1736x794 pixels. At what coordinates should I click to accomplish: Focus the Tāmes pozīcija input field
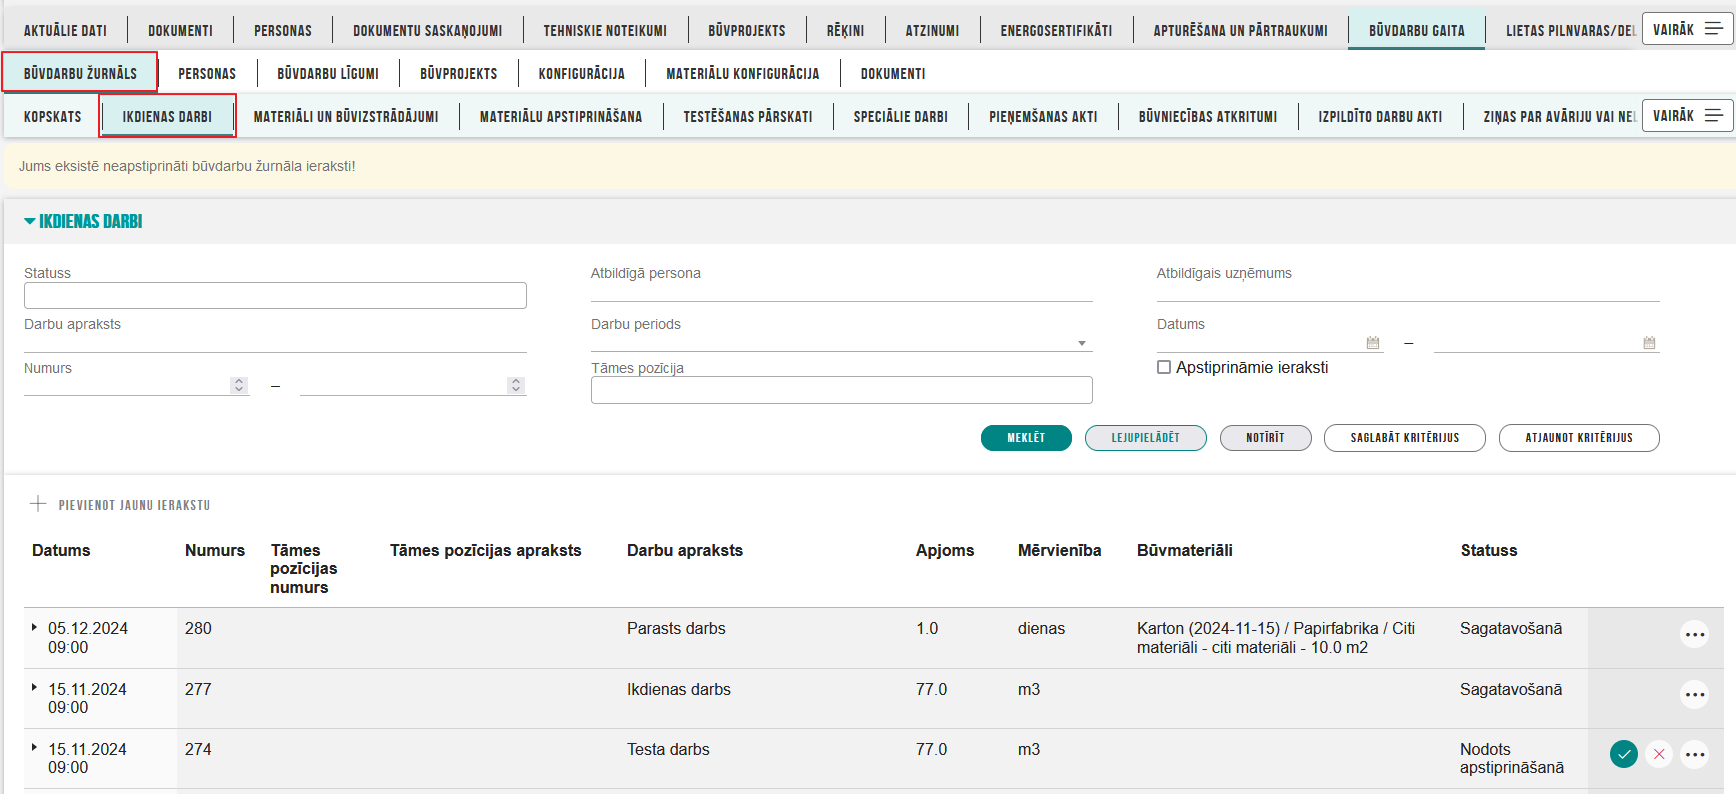[841, 390]
